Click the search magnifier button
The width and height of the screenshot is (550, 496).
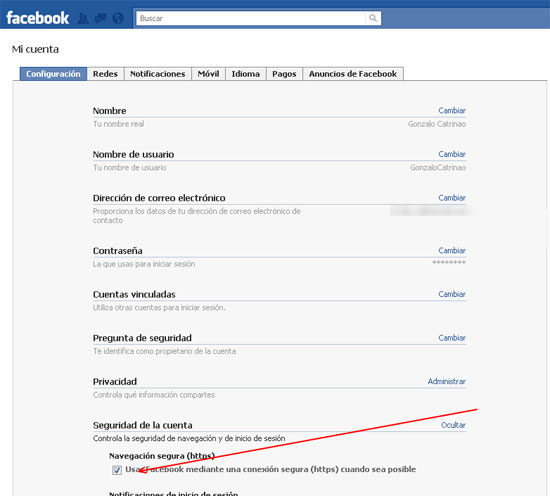pyautogui.click(x=373, y=18)
